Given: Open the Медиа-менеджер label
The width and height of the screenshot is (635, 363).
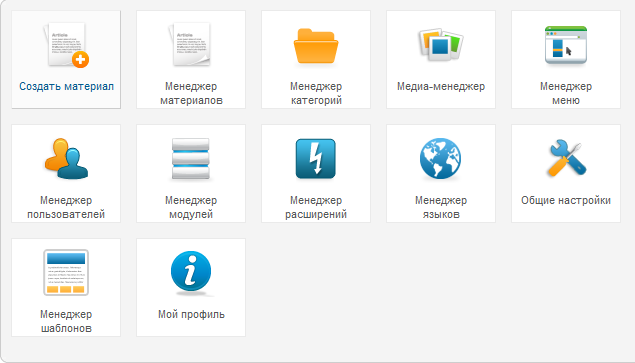Looking at the screenshot, I should pos(441,86).
